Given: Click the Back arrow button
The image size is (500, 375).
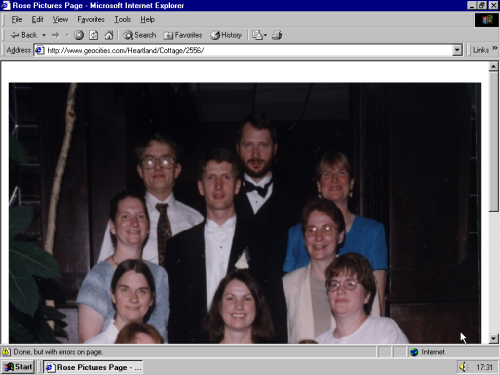Looking at the screenshot, I should (23, 35).
